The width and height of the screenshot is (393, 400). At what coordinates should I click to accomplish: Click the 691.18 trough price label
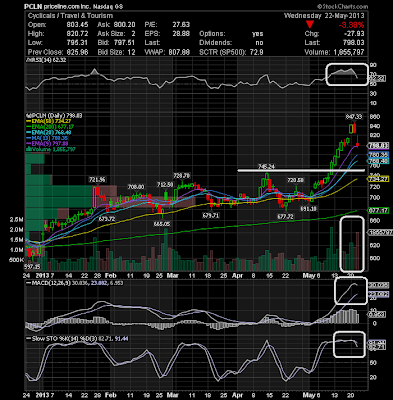(308, 209)
